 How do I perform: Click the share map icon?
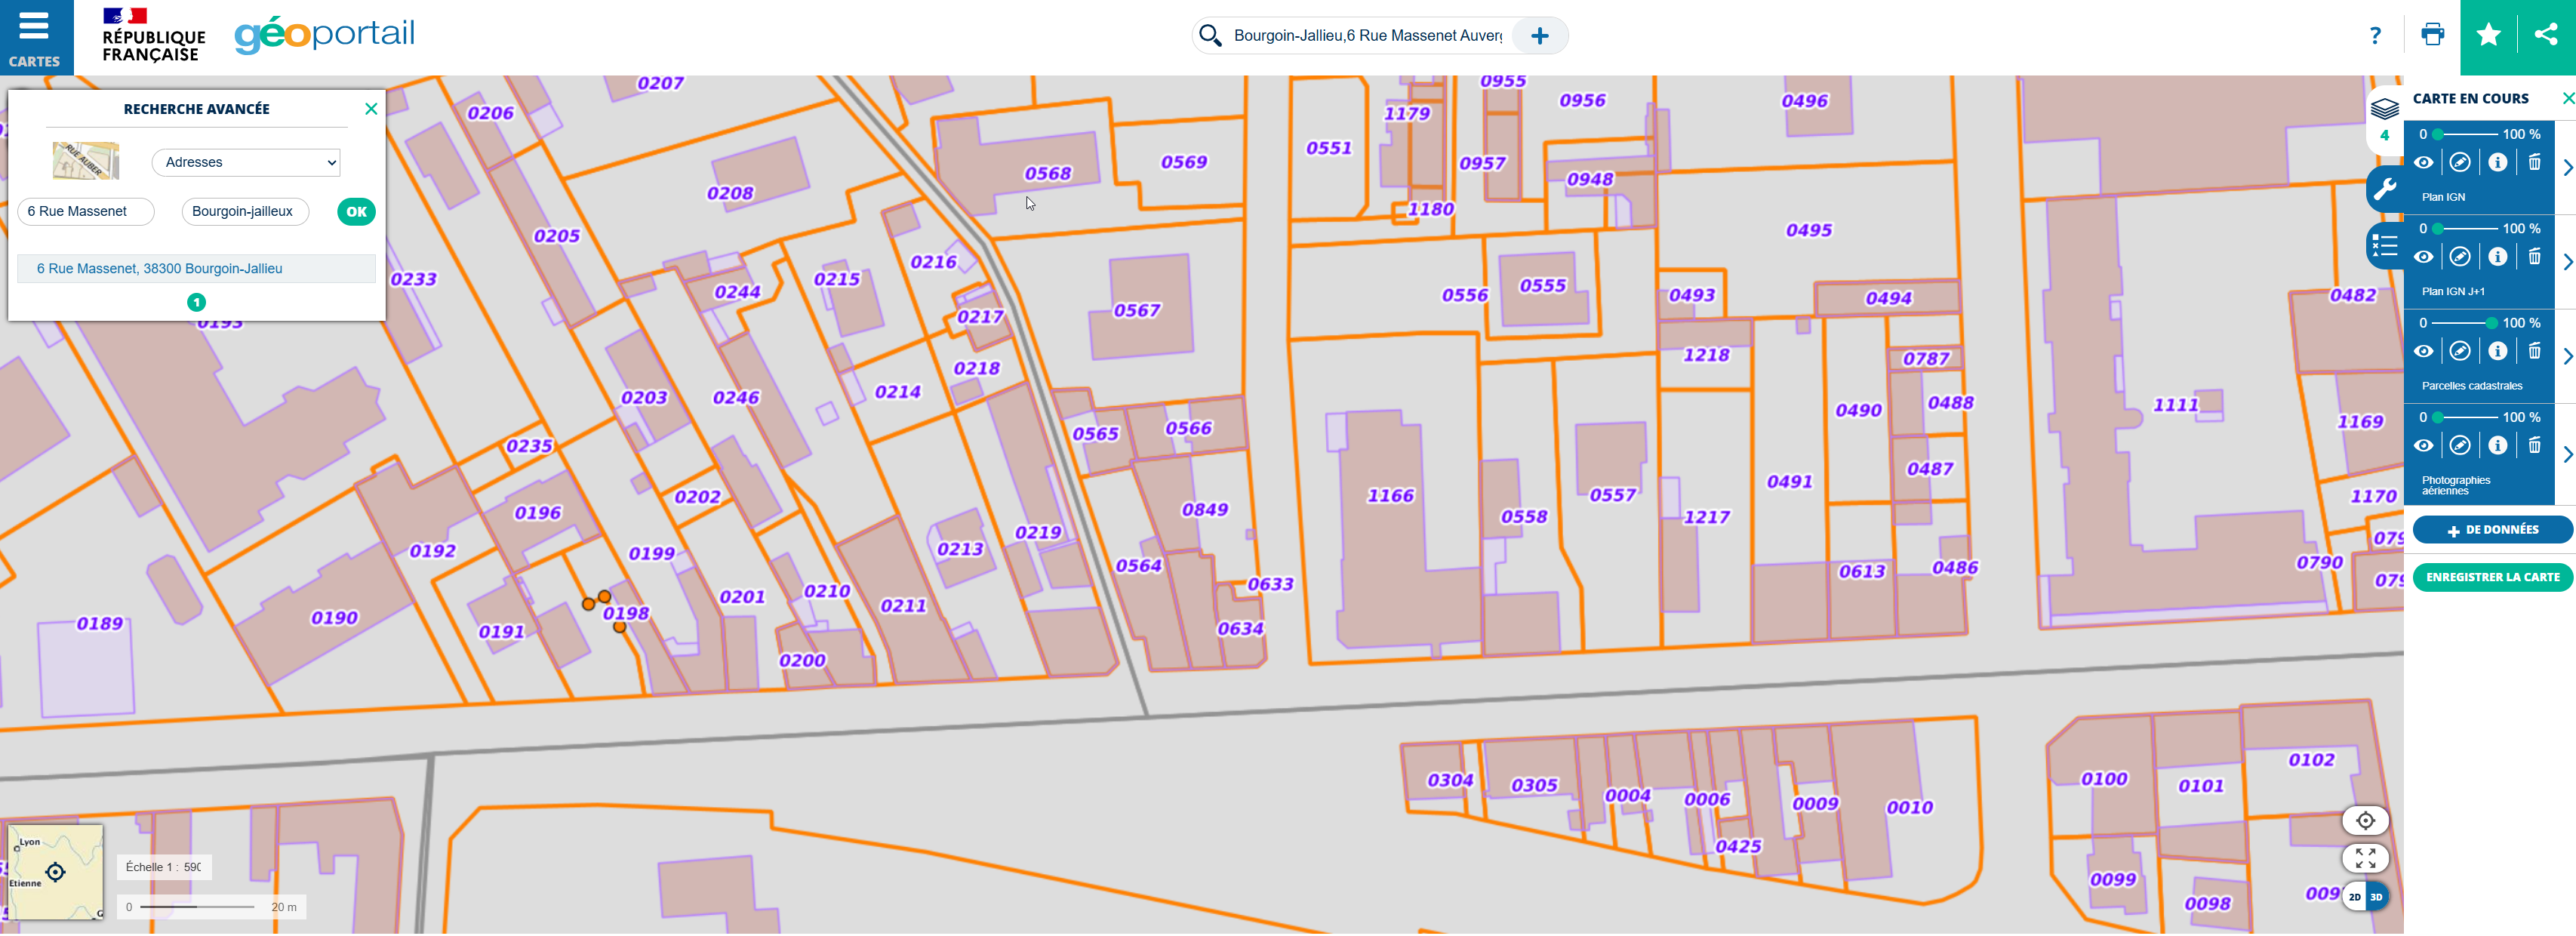click(2546, 36)
